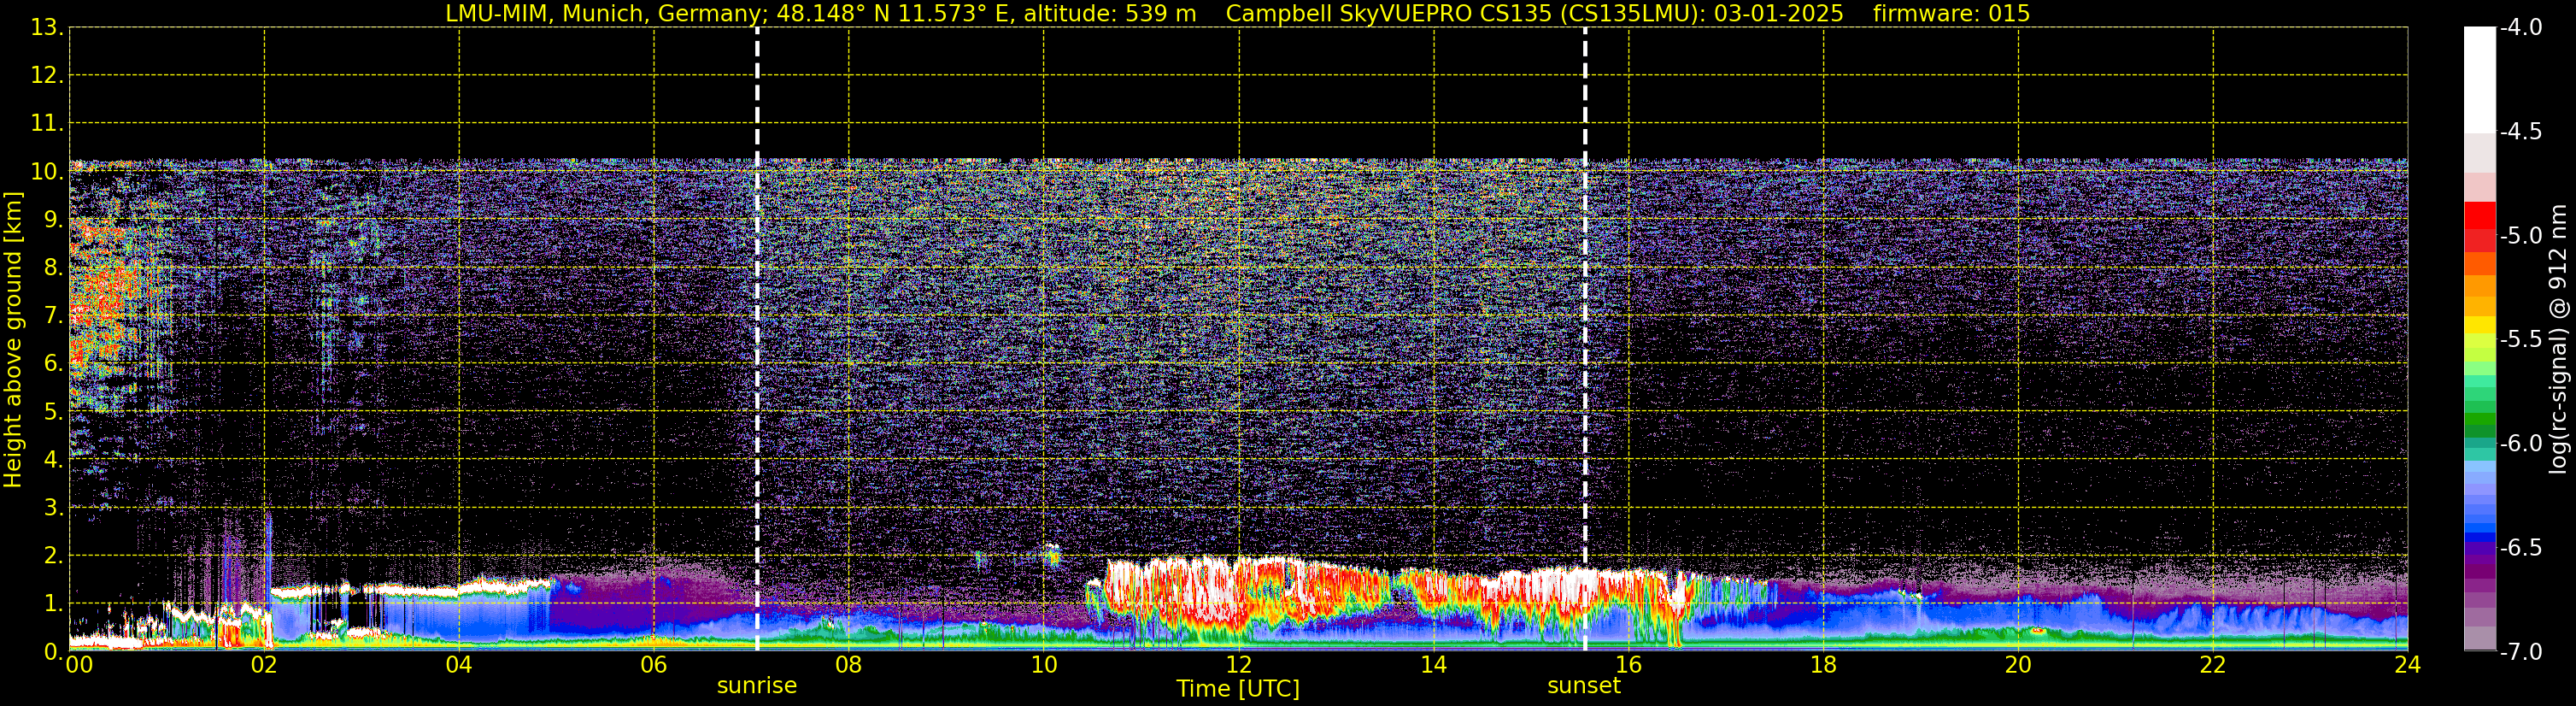Image resolution: width=2576 pixels, height=706 pixels.
Task: Click the '20' tick on the time axis
Action: tap(2018, 665)
